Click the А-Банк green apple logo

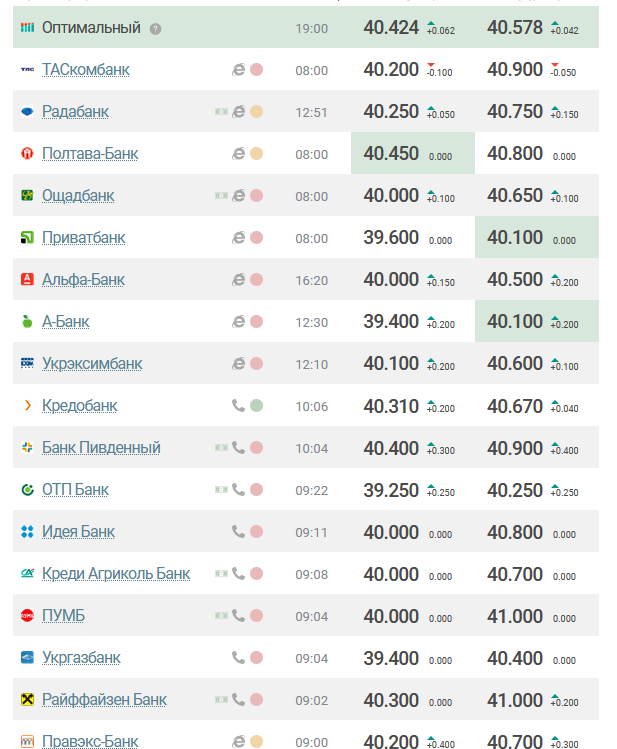coord(28,322)
